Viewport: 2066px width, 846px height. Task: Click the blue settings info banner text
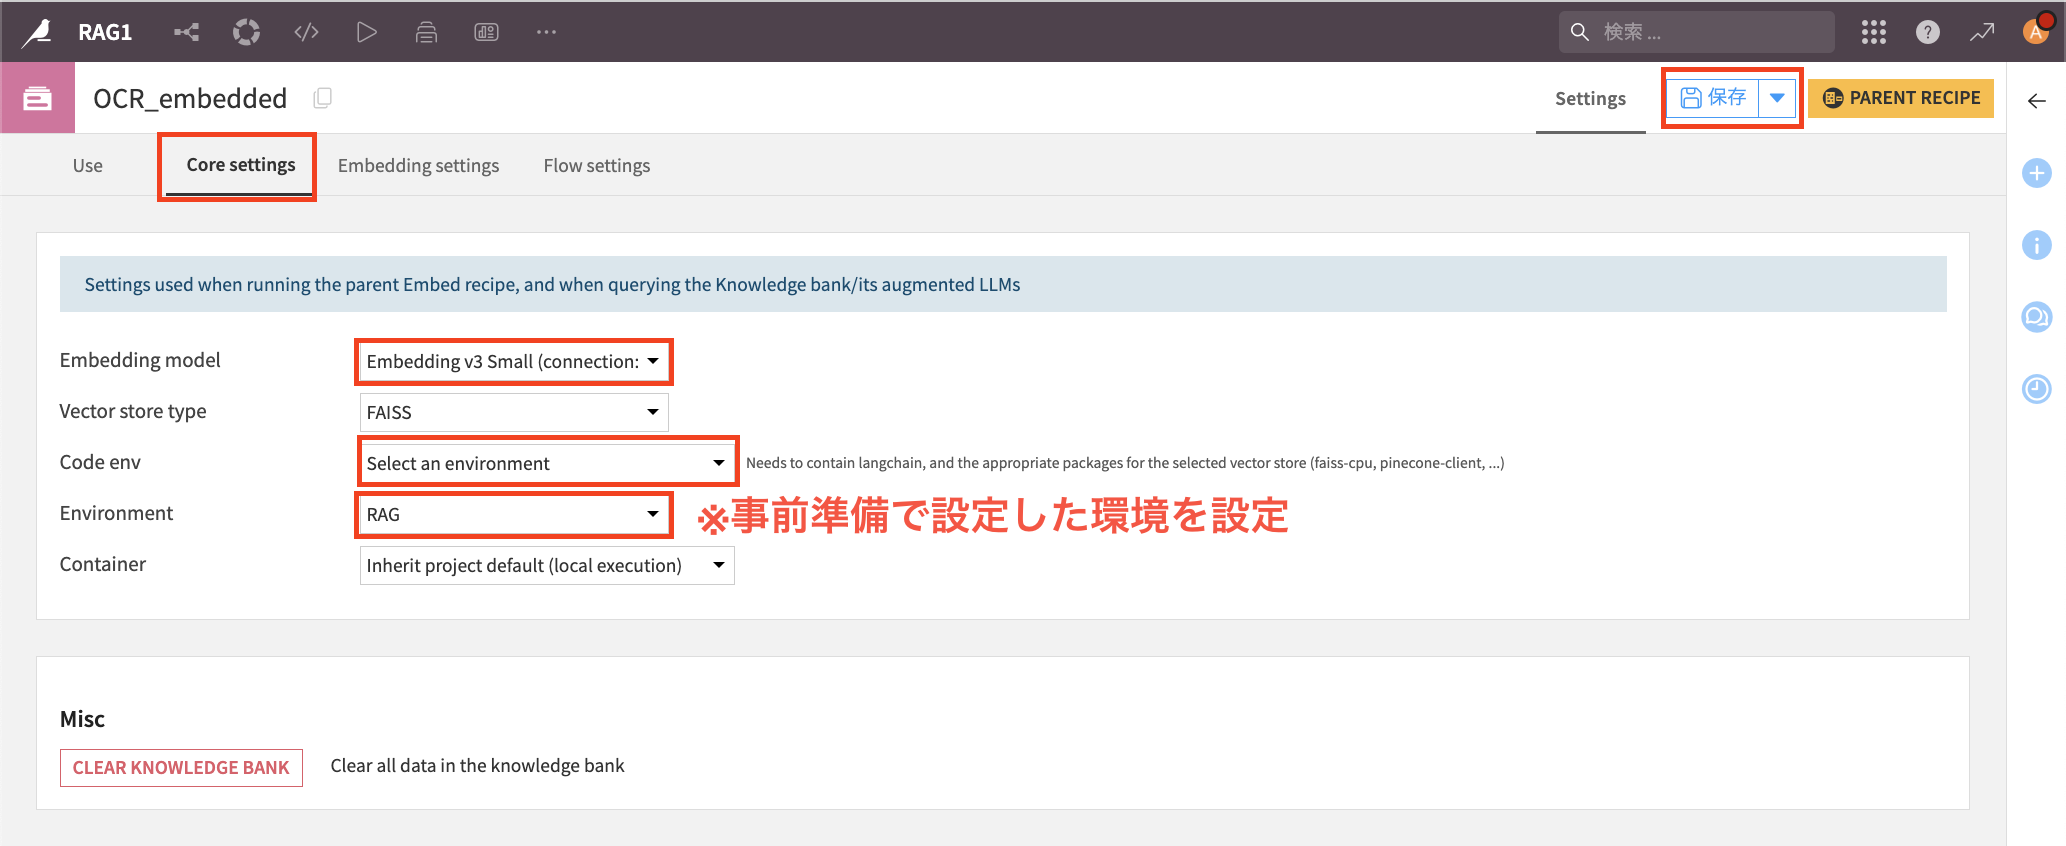pyautogui.click(x=552, y=285)
